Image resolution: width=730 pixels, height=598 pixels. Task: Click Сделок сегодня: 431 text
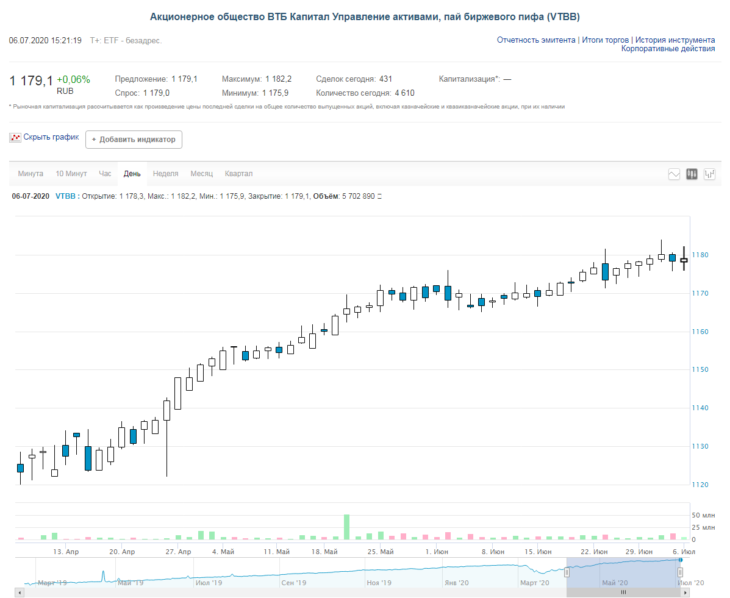point(354,79)
